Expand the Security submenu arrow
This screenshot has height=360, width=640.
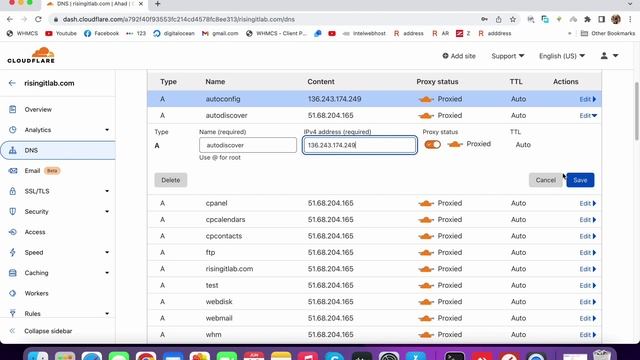(107, 211)
